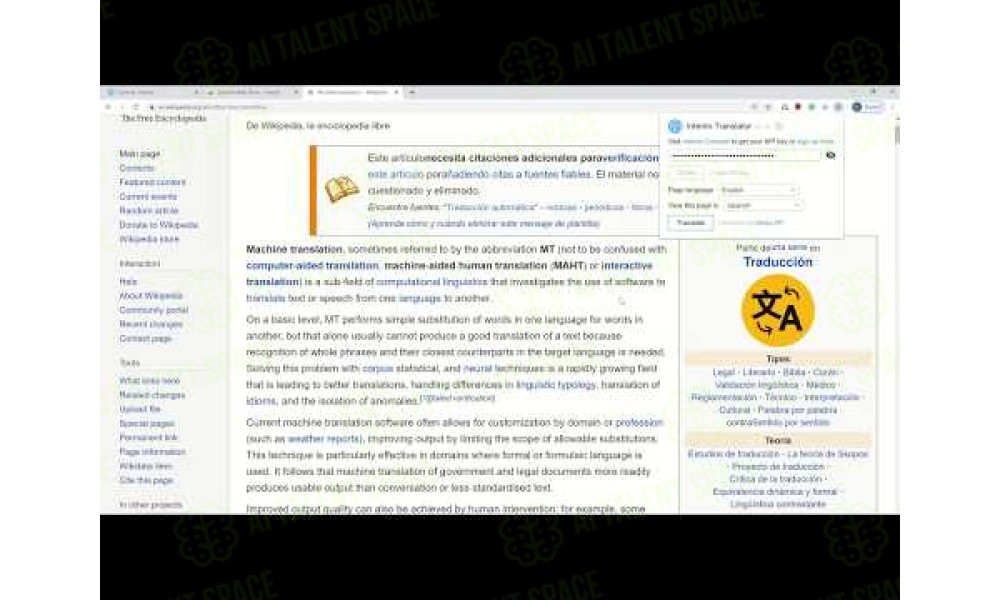Open About Wikipedia link
1000x600 pixels.
point(151,296)
